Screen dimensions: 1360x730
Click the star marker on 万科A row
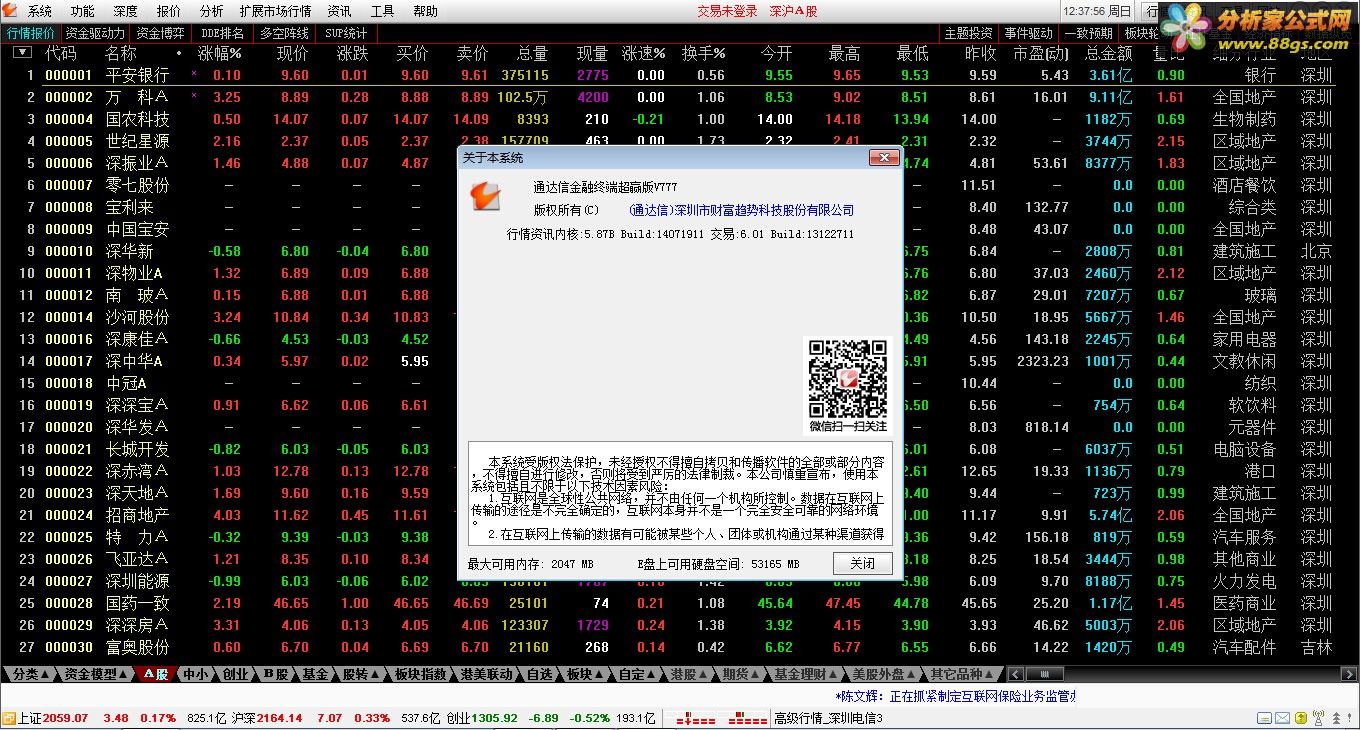(194, 97)
